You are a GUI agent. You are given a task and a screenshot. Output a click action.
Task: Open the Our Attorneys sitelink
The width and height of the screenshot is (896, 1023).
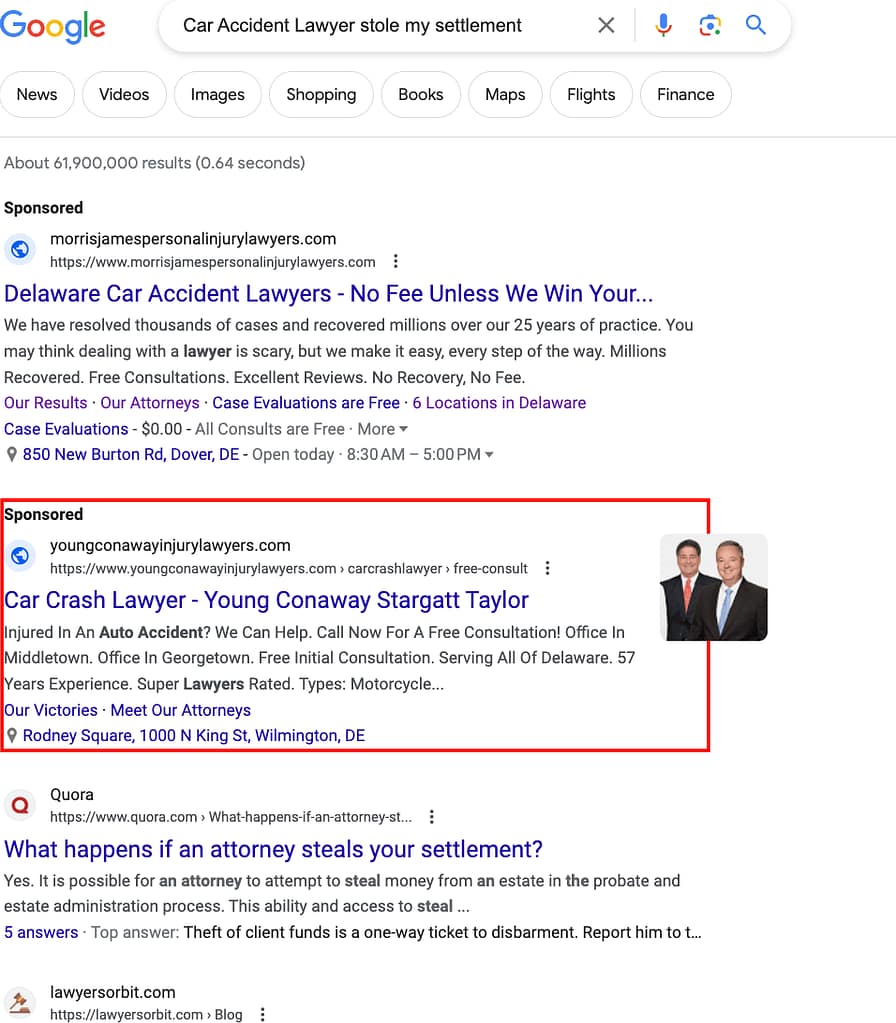point(150,403)
